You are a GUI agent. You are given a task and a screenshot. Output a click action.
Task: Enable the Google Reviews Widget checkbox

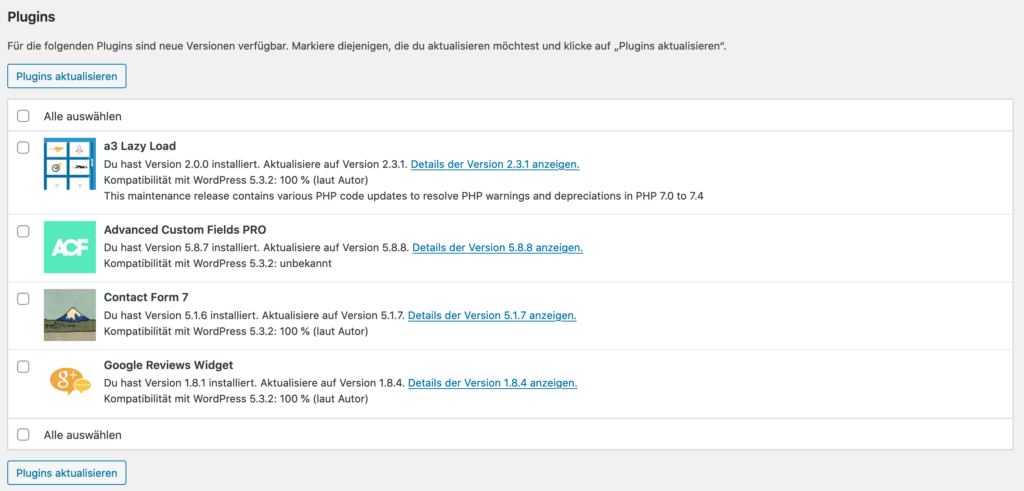[24, 367]
